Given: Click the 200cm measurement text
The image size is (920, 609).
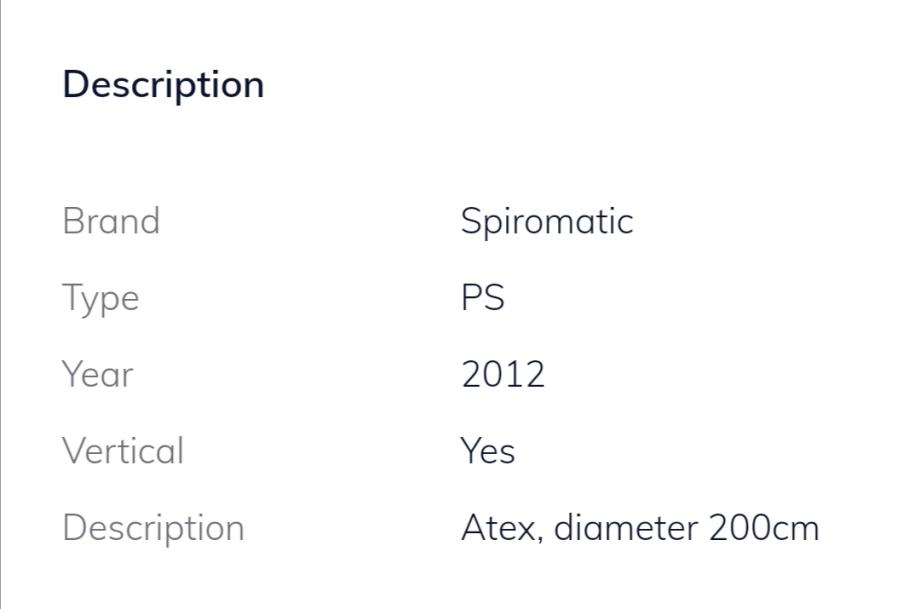Looking at the screenshot, I should click(x=765, y=528).
